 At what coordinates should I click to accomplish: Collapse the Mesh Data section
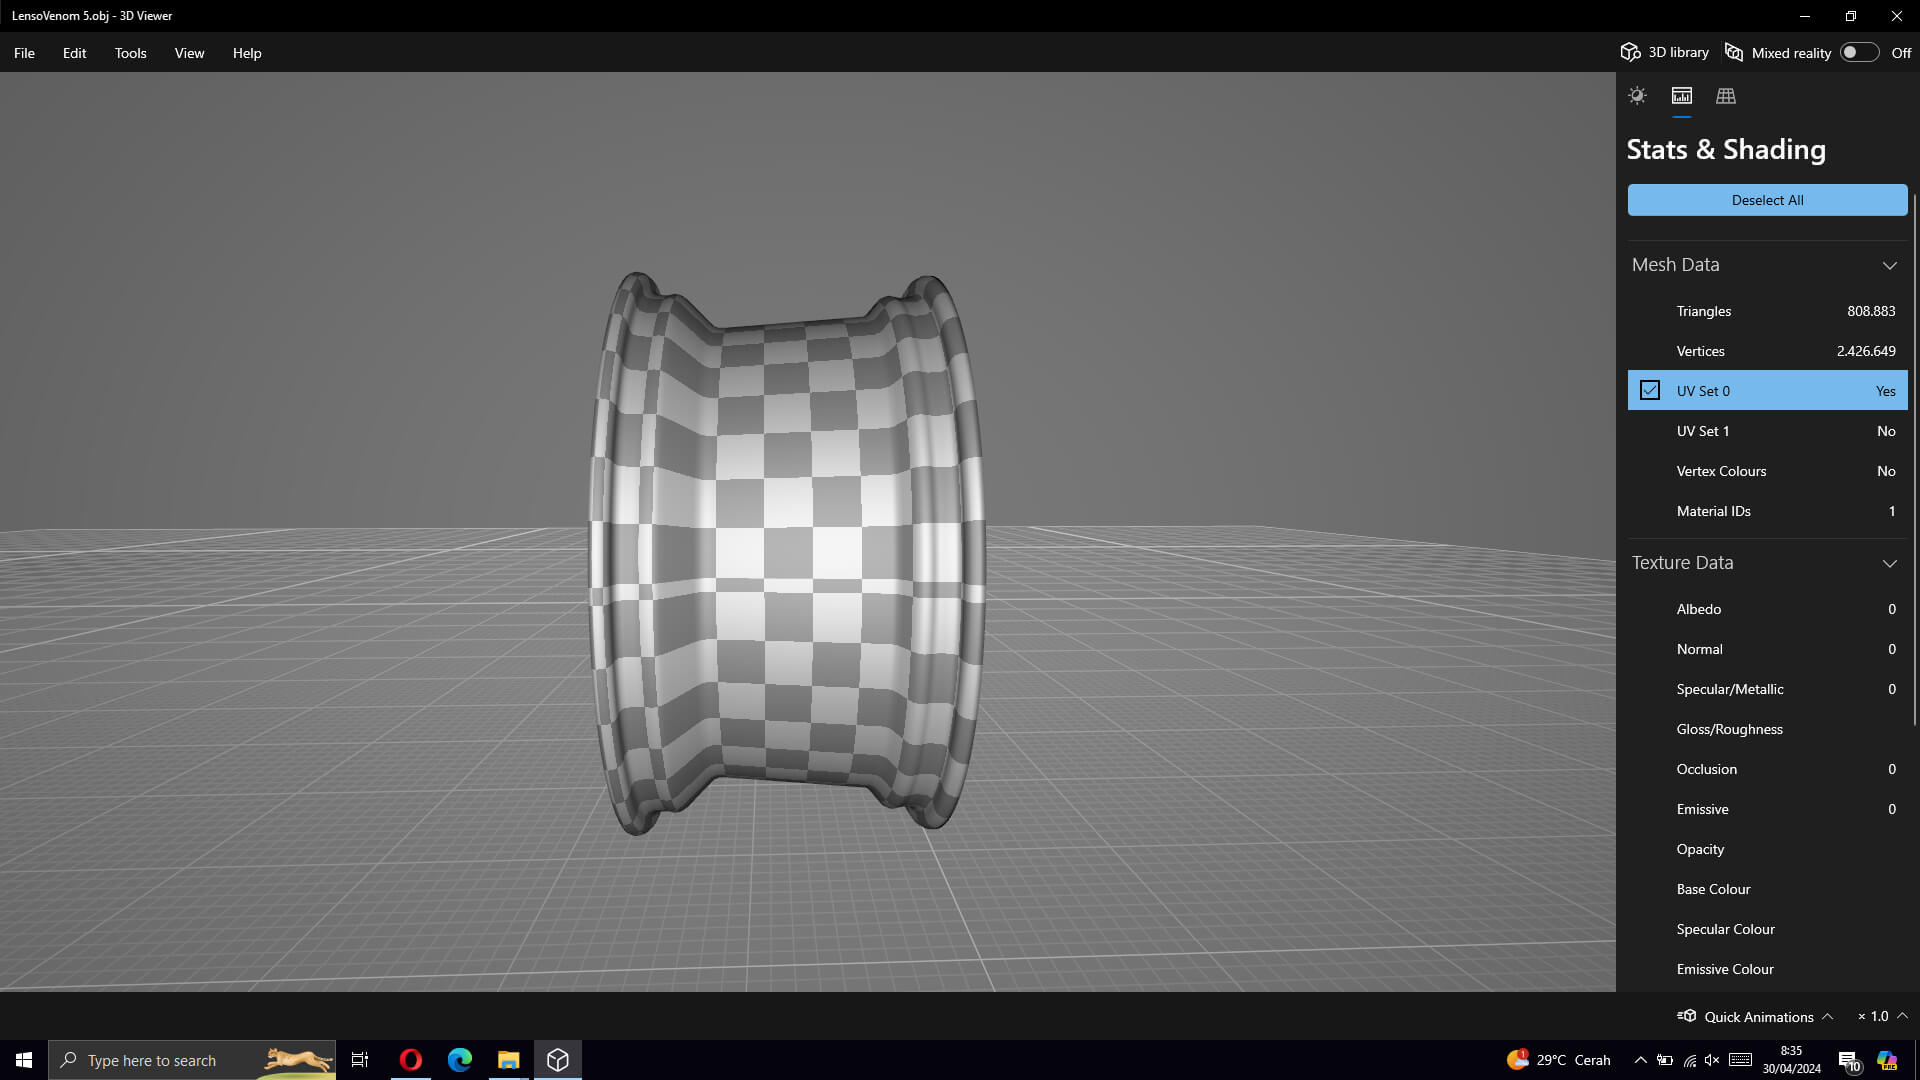click(1889, 265)
